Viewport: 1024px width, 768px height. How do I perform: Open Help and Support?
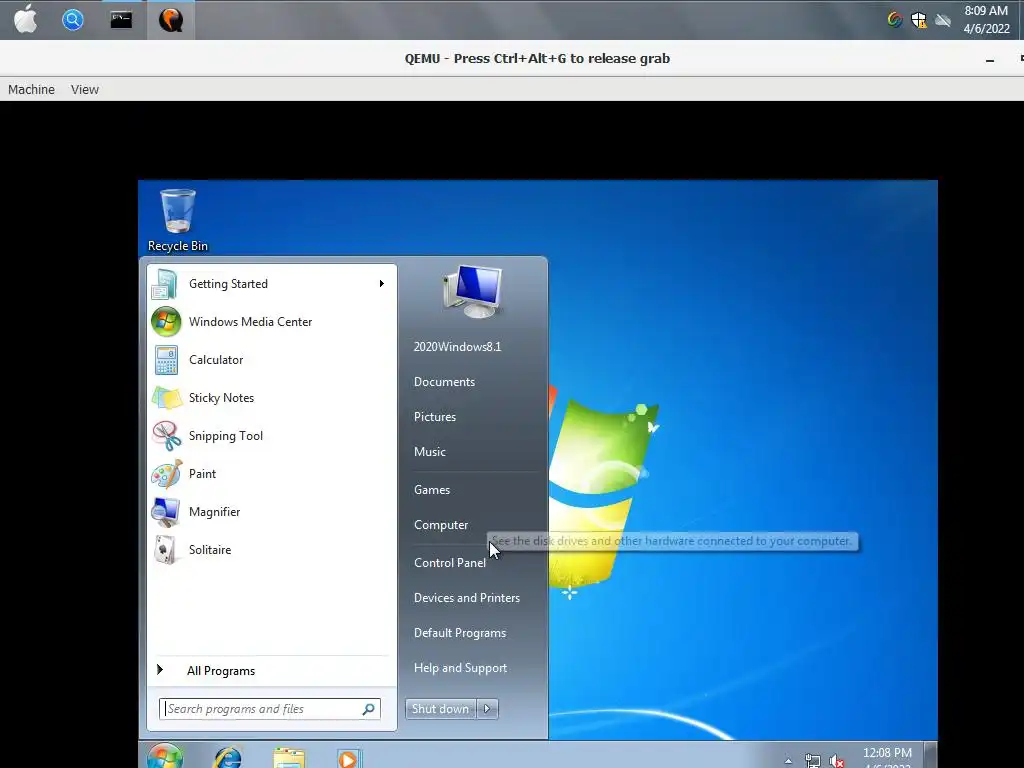[460, 668]
